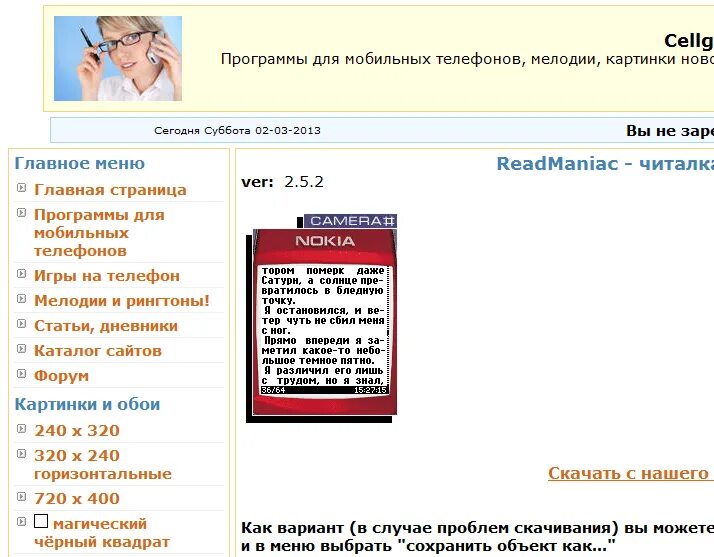Open 240 x 320 wallpapers

(x=77, y=430)
